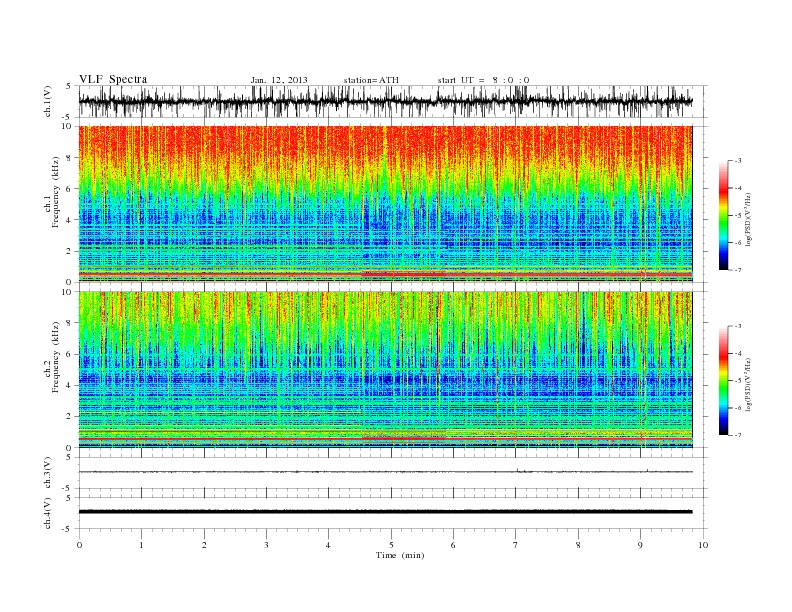Click inside the ch.2 spectrogram panel
This screenshot has width=792, height=612.
coord(385,370)
